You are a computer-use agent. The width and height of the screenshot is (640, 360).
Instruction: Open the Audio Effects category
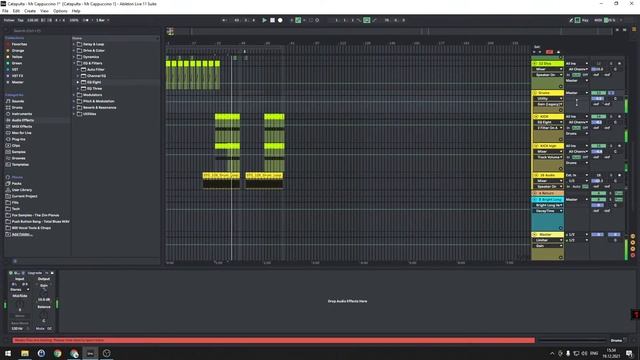point(22,120)
